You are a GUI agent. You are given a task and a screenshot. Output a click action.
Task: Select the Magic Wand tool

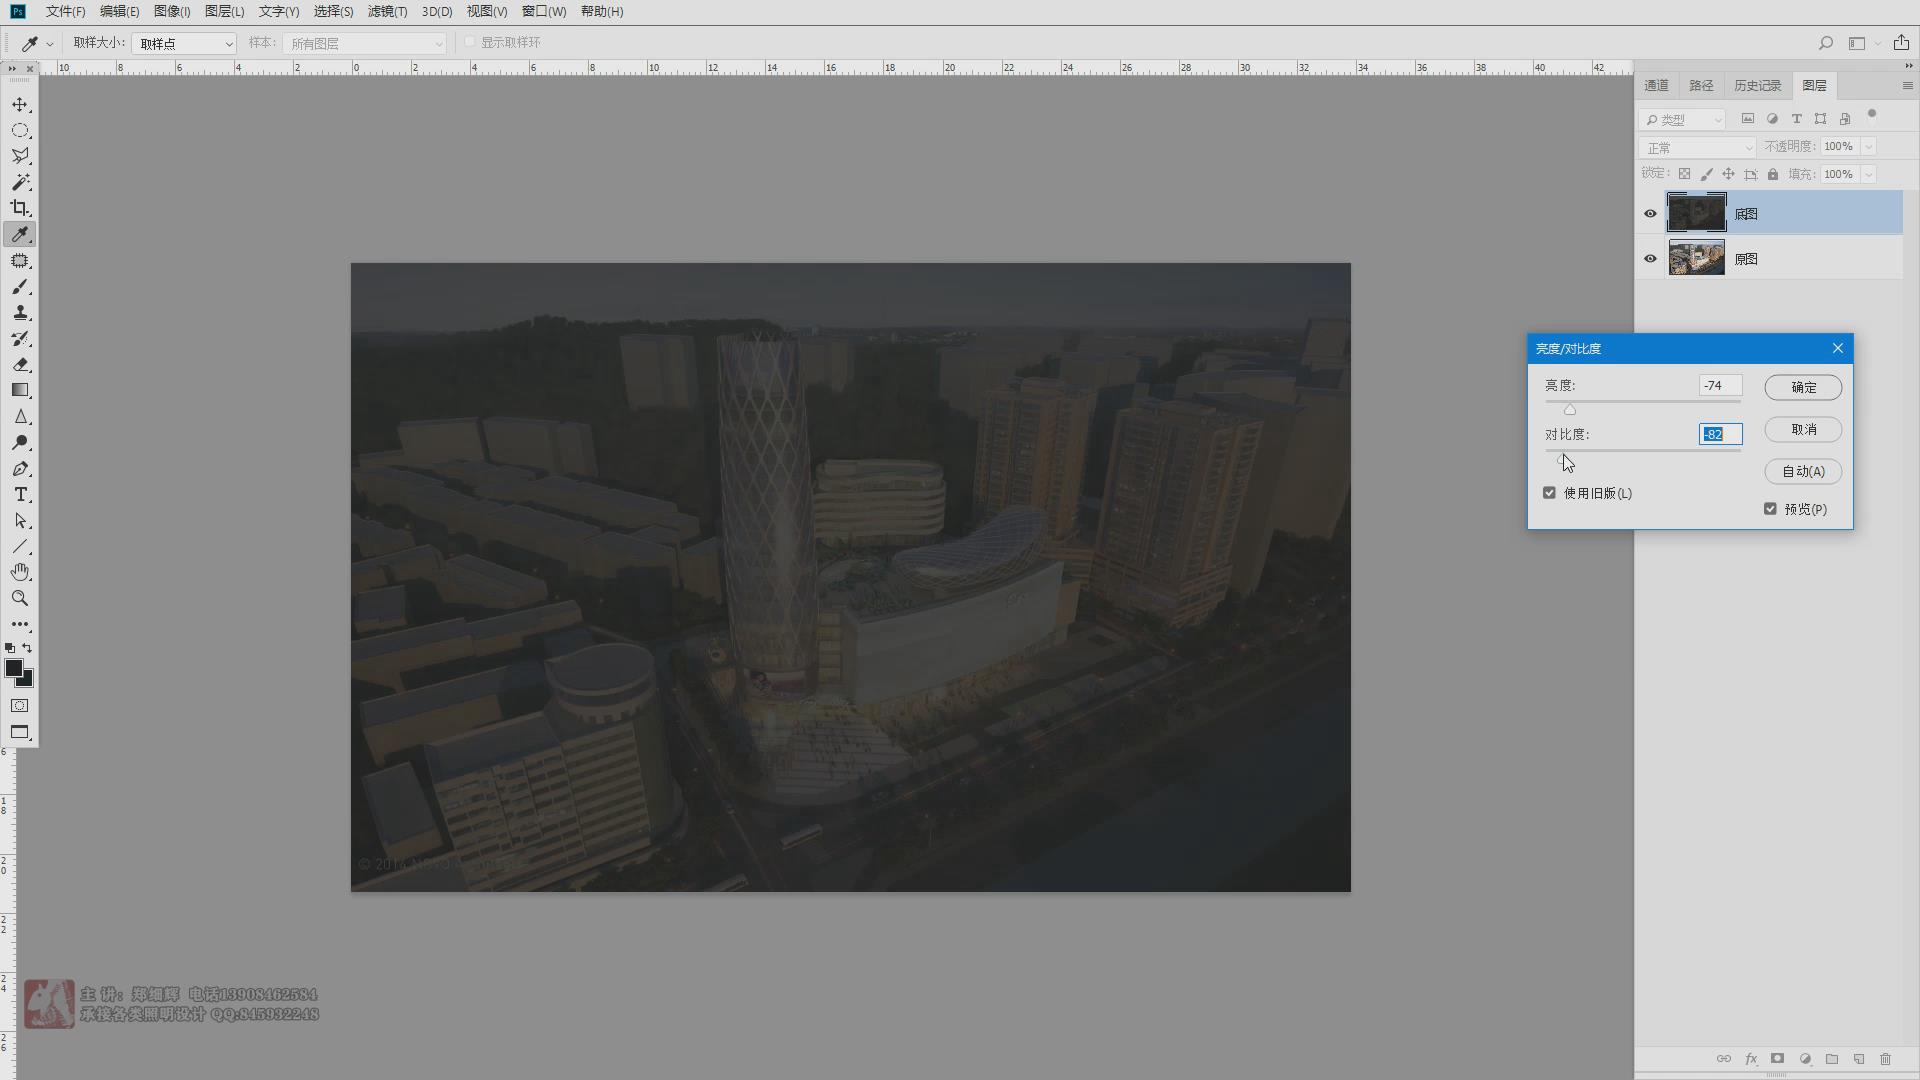tap(20, 183)
